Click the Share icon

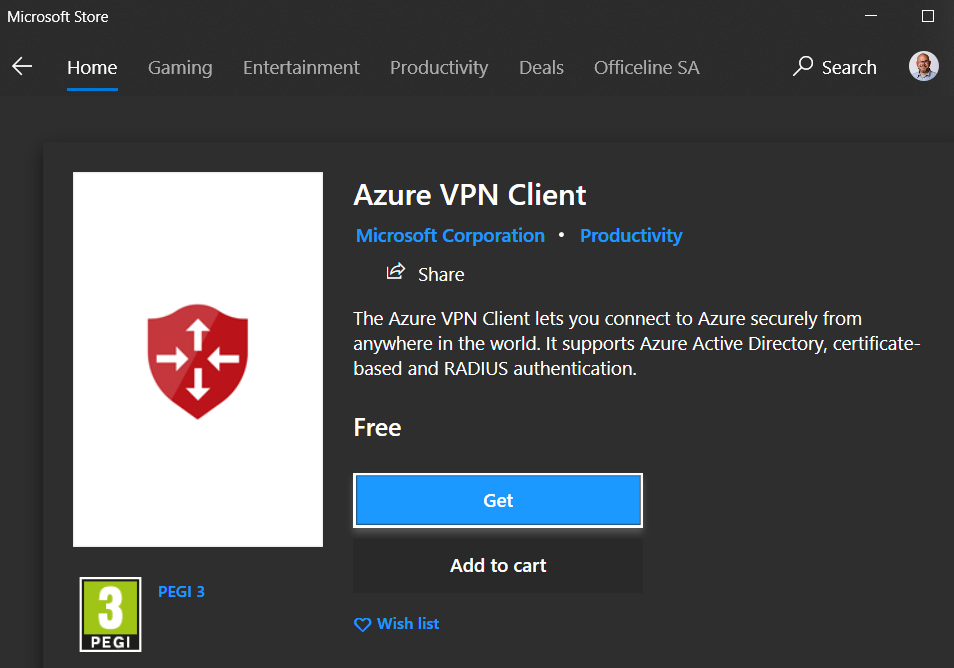(x=396, y=272)
